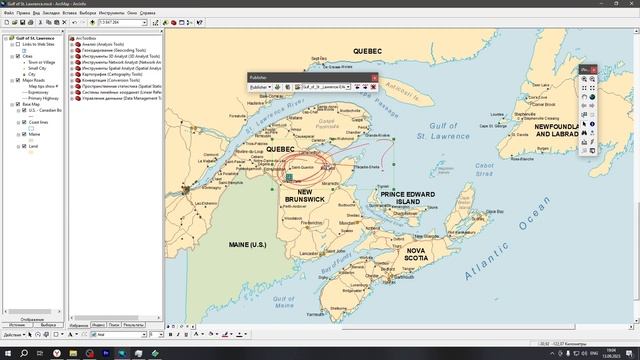The width and height of the screenshot is (640, 360).
Task: Expand Geocoding Tools toolbox
Action: tap(72, 50)
